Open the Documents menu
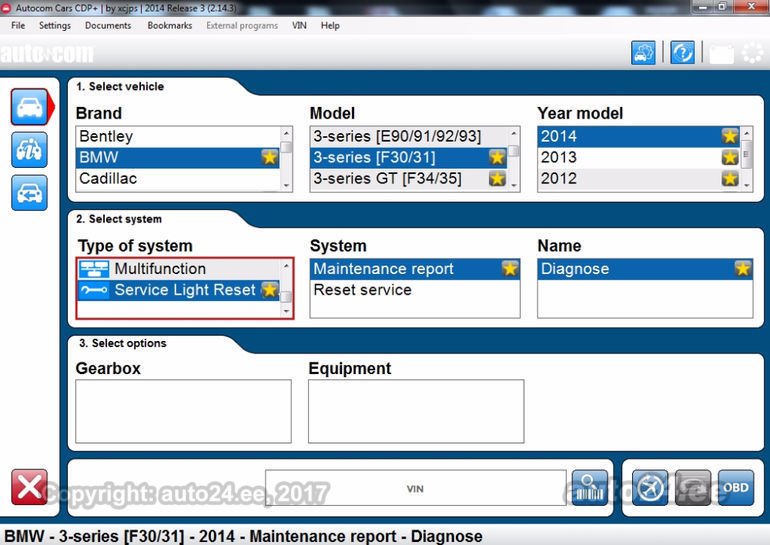The height and width of the screenshot is (545, 770). tap(108, 26)
